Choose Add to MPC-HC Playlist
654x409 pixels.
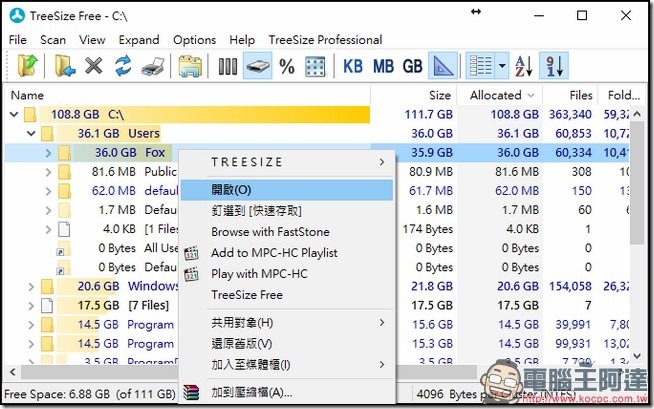[x=287, y=253]
